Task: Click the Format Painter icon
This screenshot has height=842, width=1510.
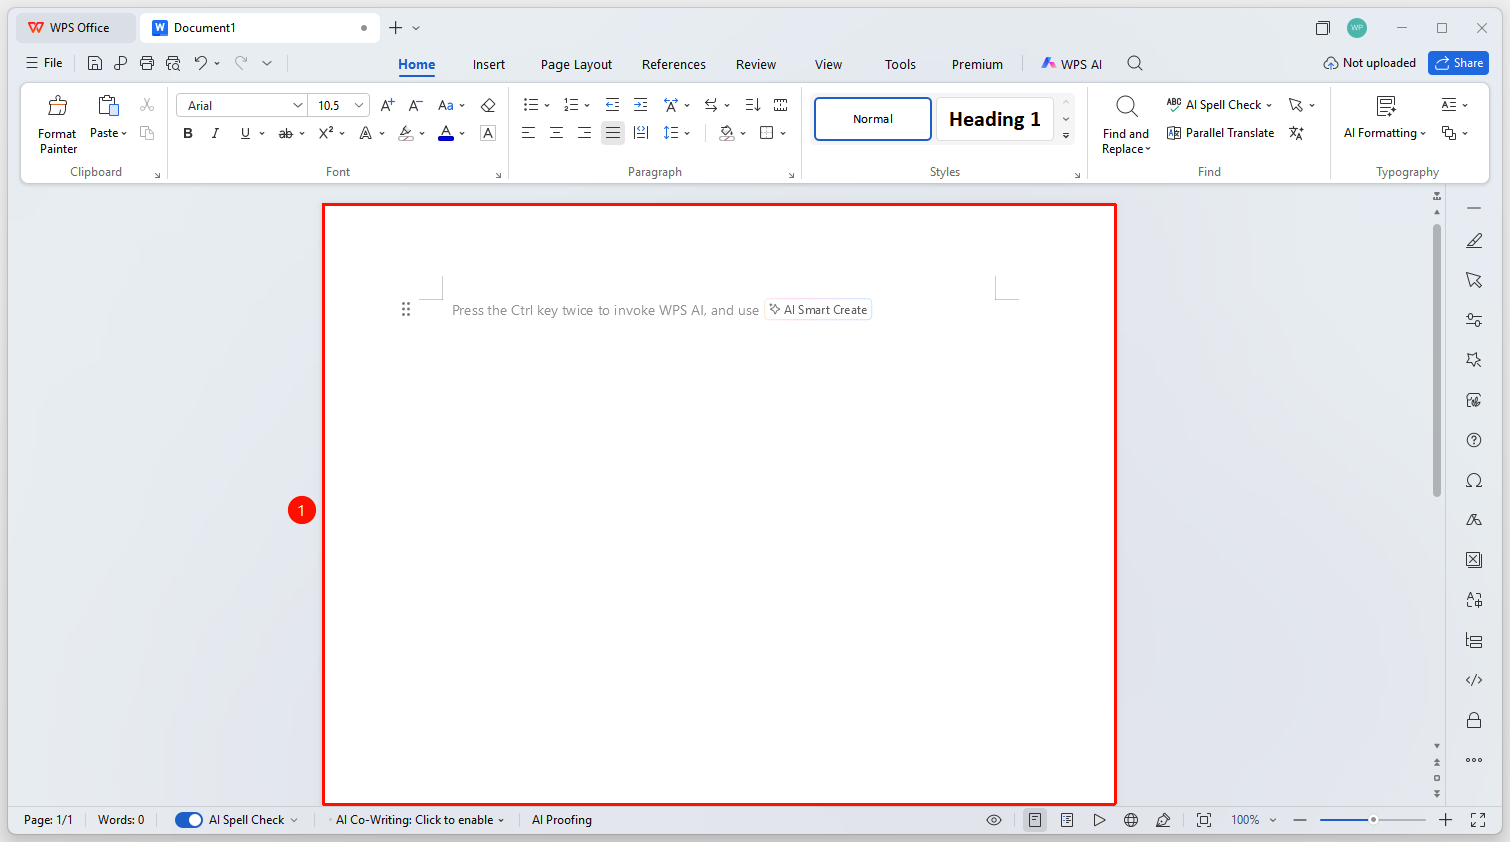Action: (58, 105)
